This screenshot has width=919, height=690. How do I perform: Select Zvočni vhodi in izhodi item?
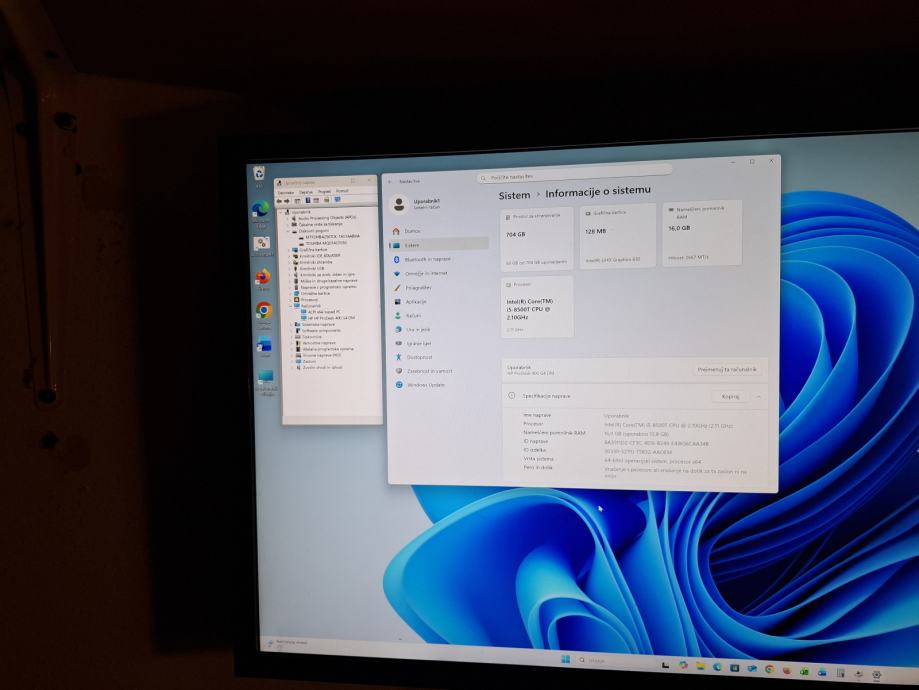(x=322, y=368)
